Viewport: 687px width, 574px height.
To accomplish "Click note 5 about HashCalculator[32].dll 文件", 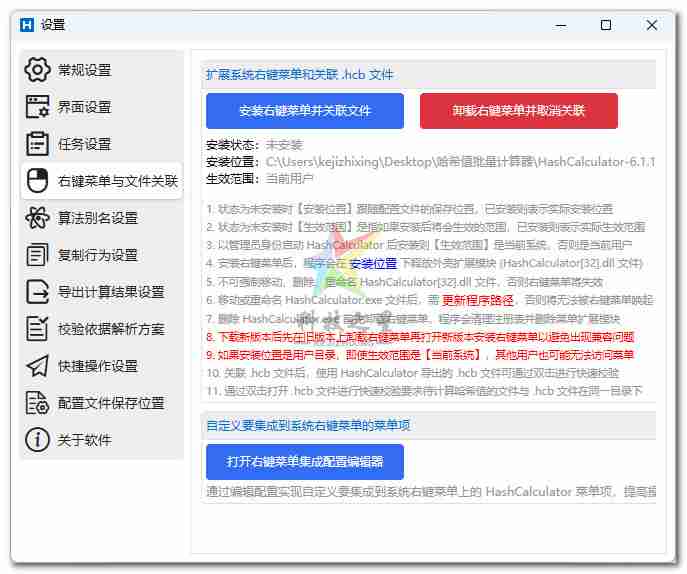I will click(x=405, y=282).
